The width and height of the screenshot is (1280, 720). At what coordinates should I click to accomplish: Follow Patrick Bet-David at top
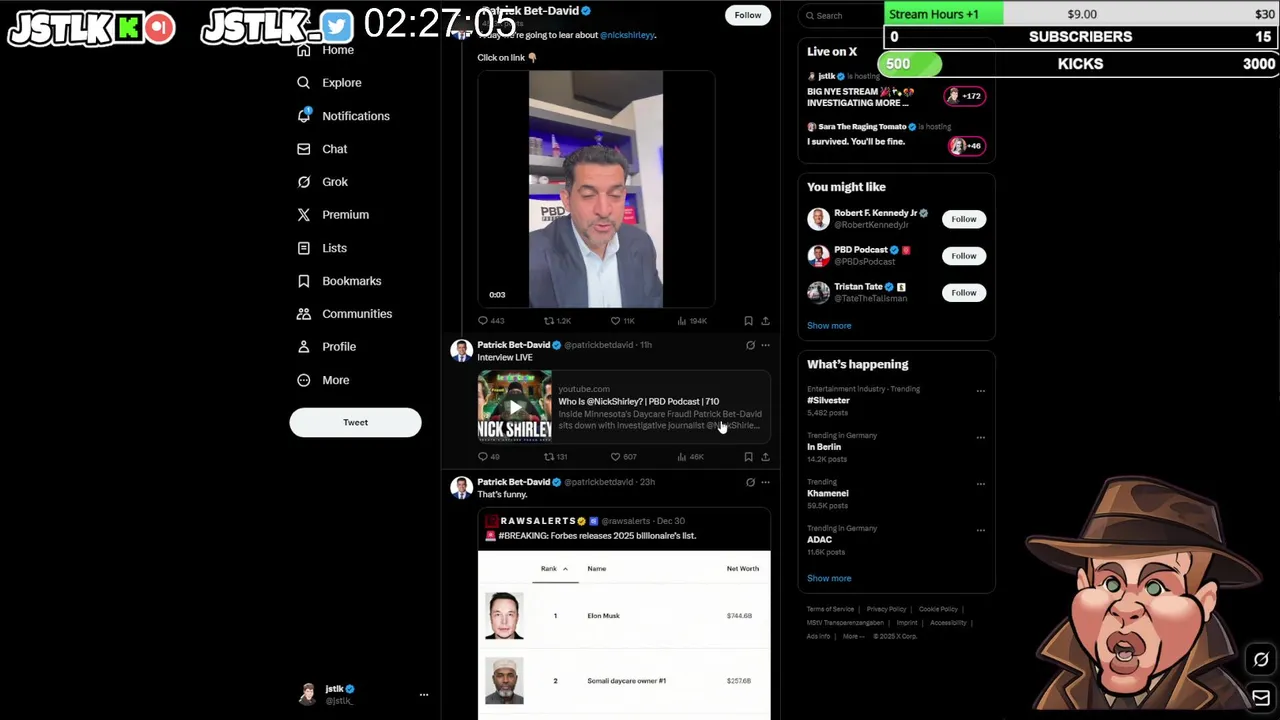[747, 15]
